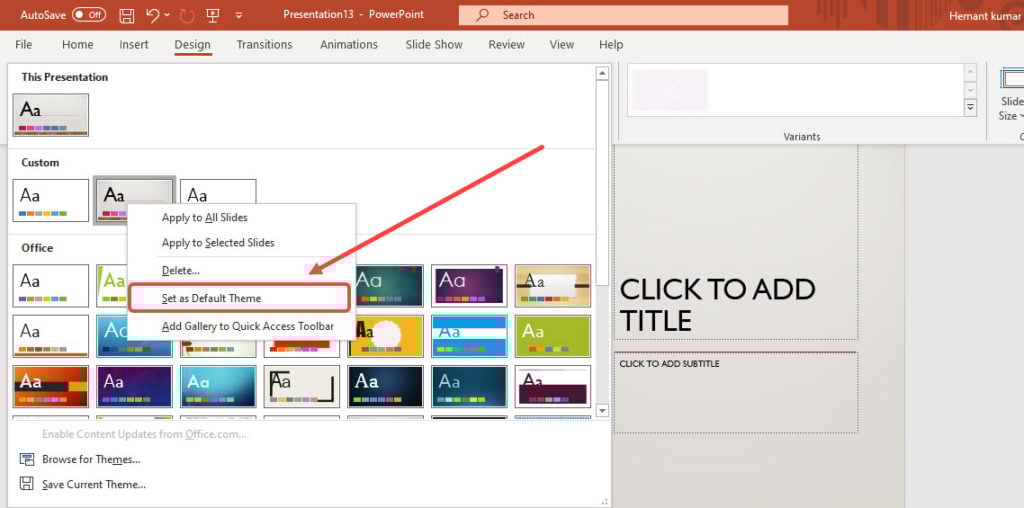Open Customize Quick Access Toolbar dropdown
Image resolution: width=1024 pixels, height=508 pixels.
pos(238,15)
